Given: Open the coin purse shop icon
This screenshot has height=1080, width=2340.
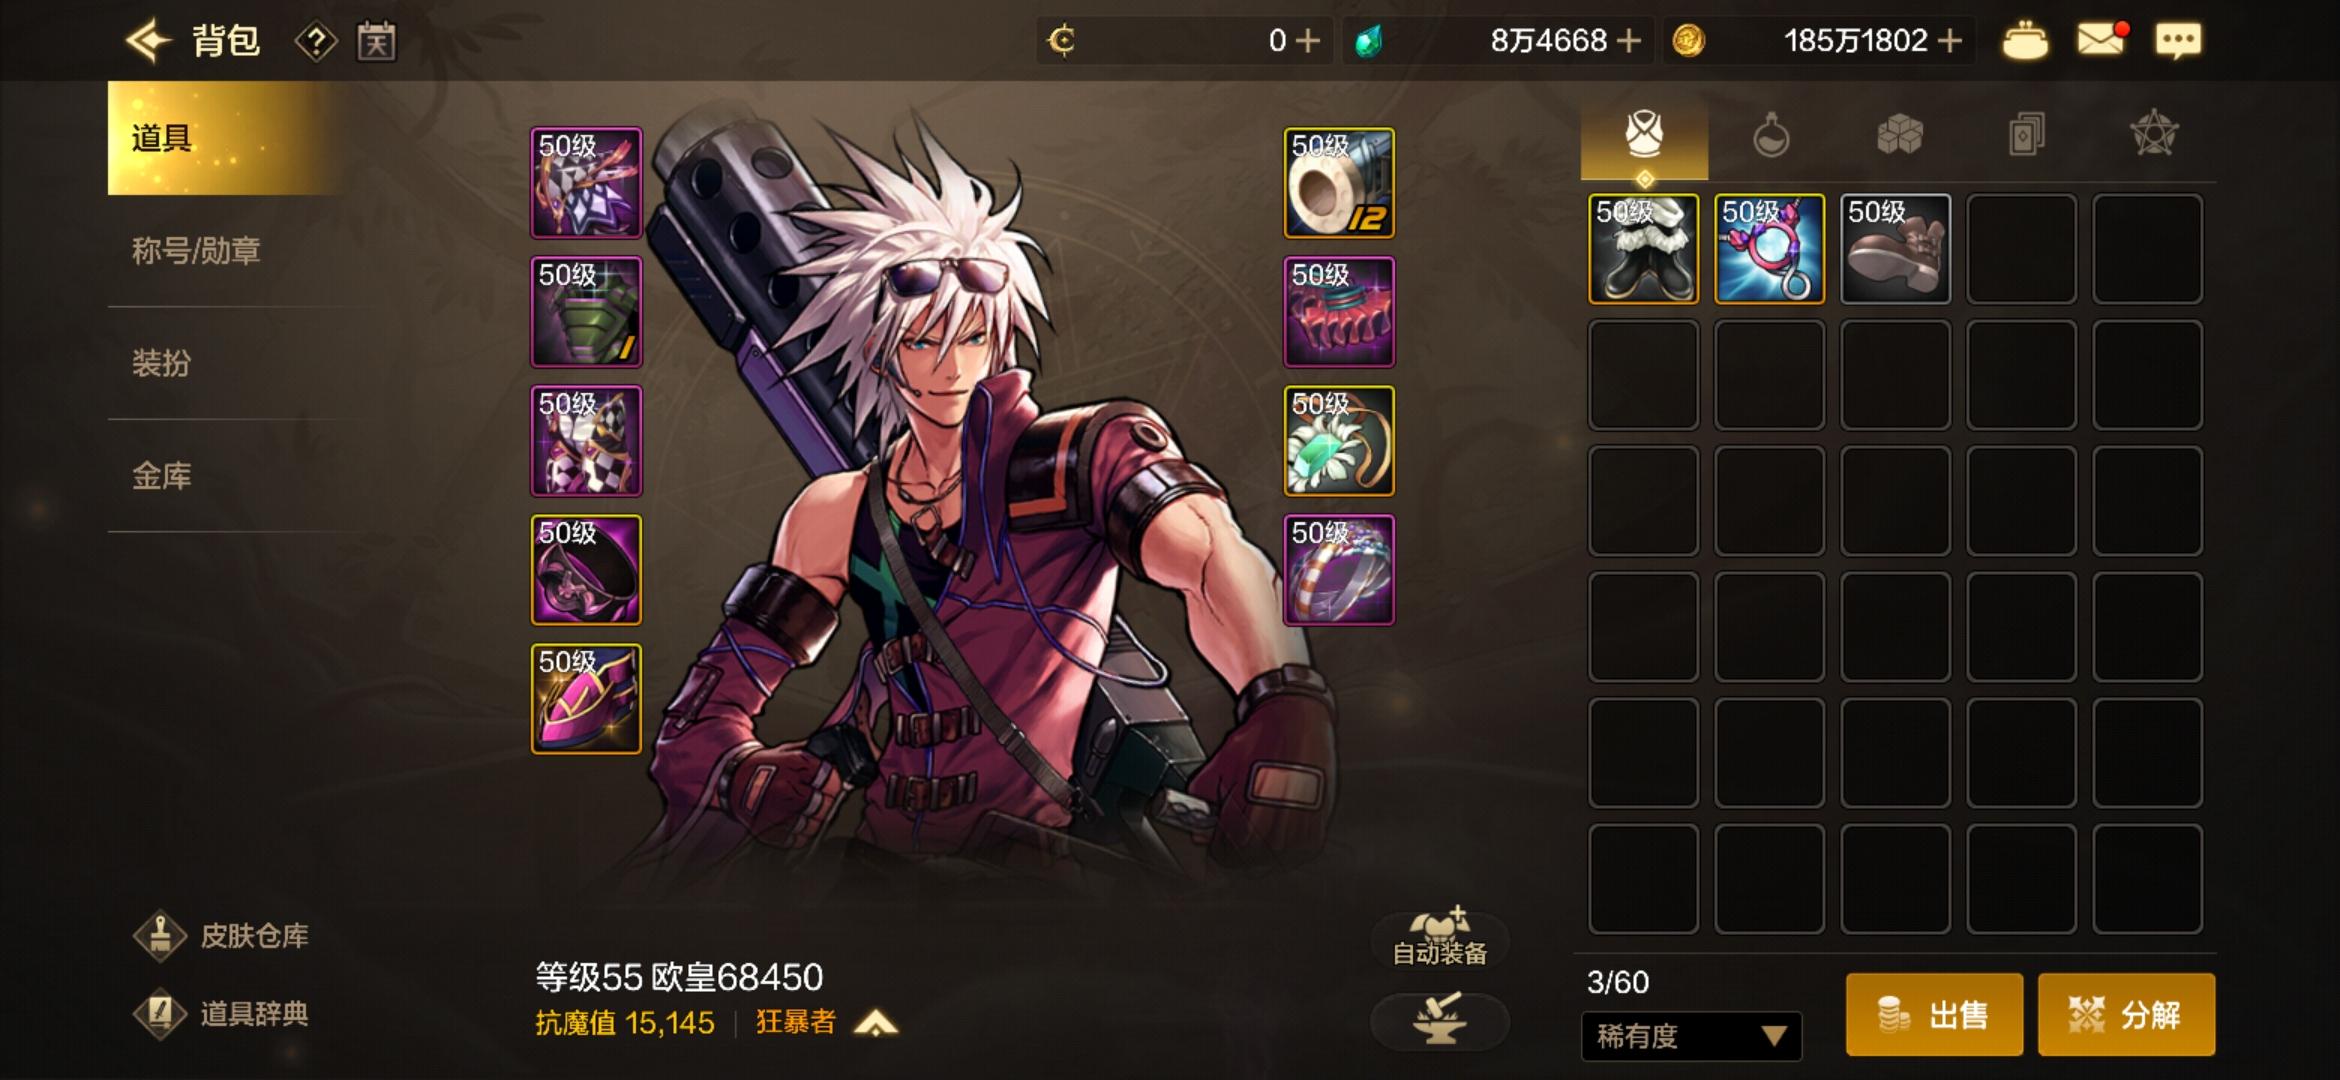Looking at the screenshot, I should pyautogui.click(x=2025, y=40).
